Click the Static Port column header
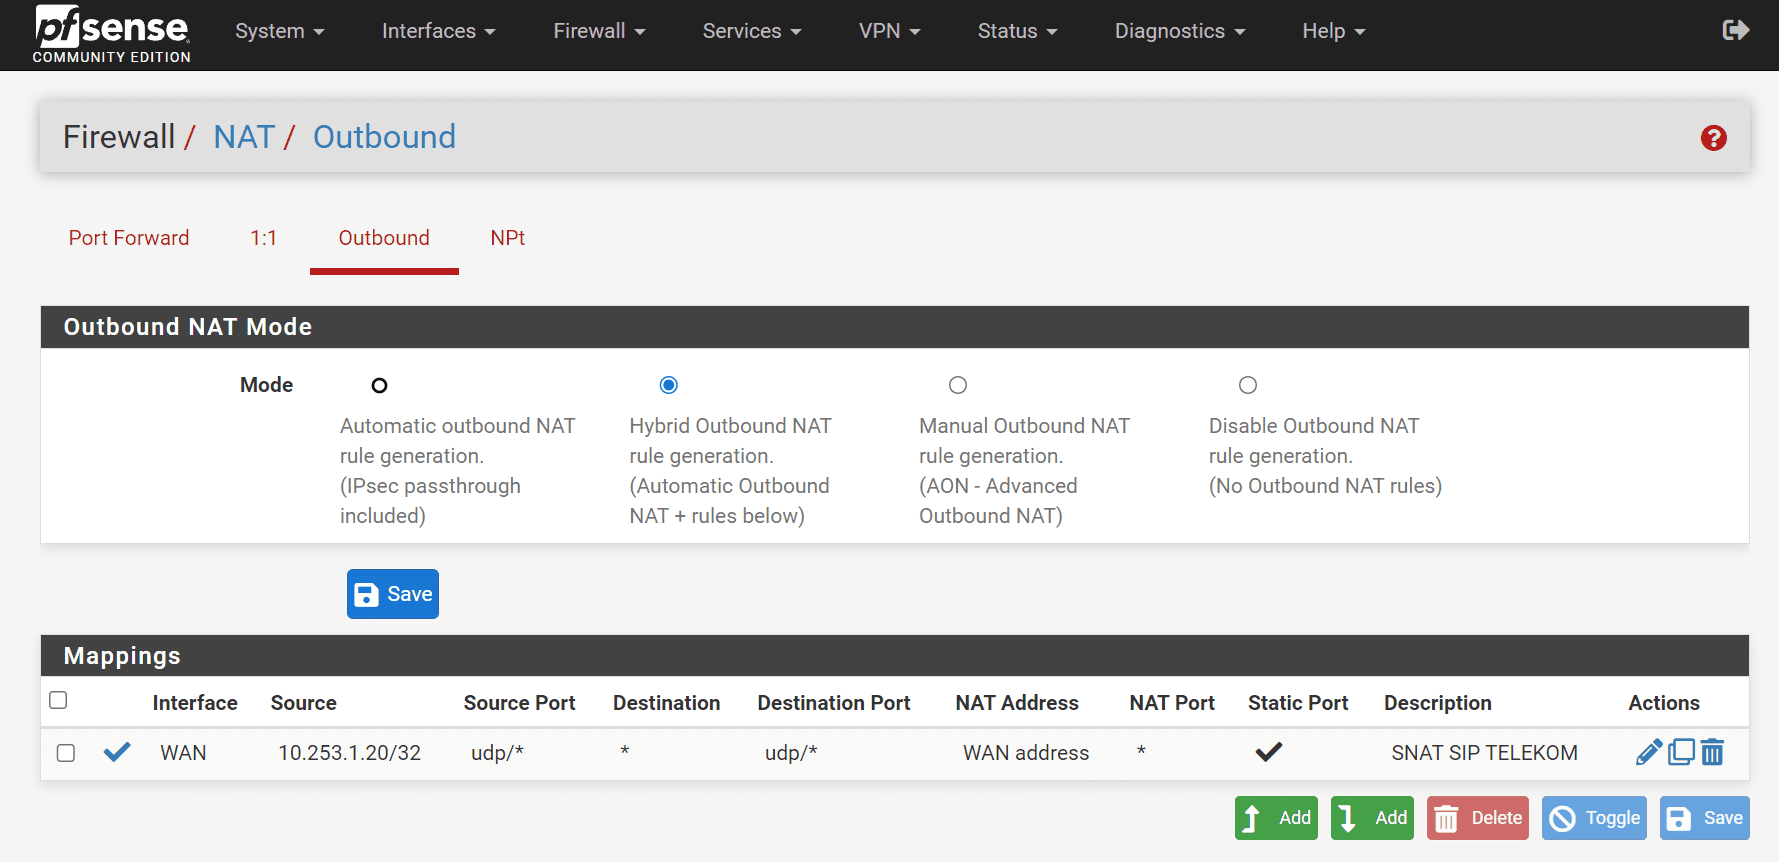 1298,703
